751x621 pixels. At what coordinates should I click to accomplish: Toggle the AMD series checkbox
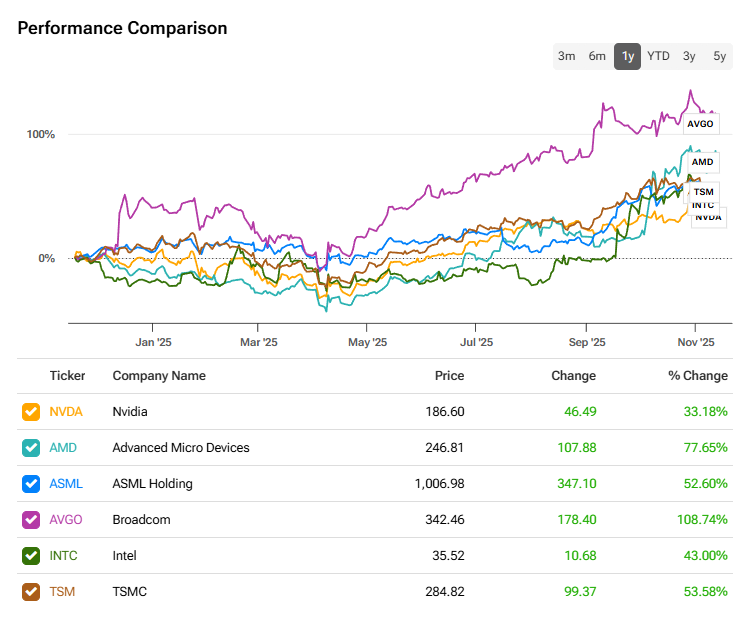click(x=31, y=448)
